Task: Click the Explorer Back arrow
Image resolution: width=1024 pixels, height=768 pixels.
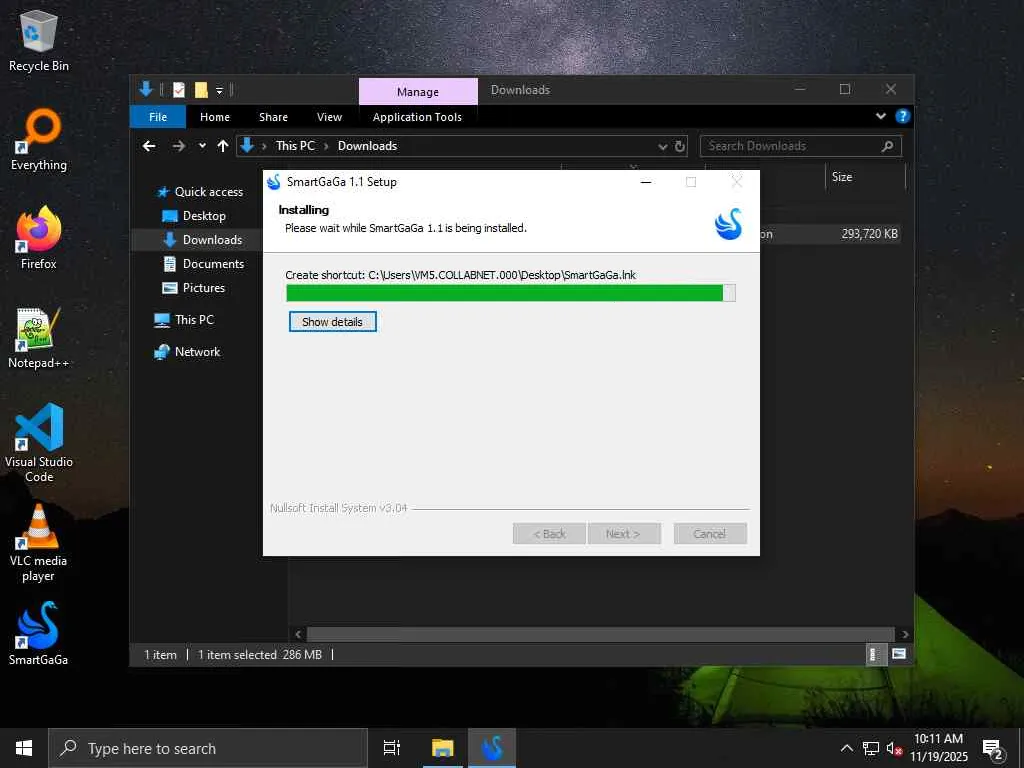Action: tap(150, 146)
